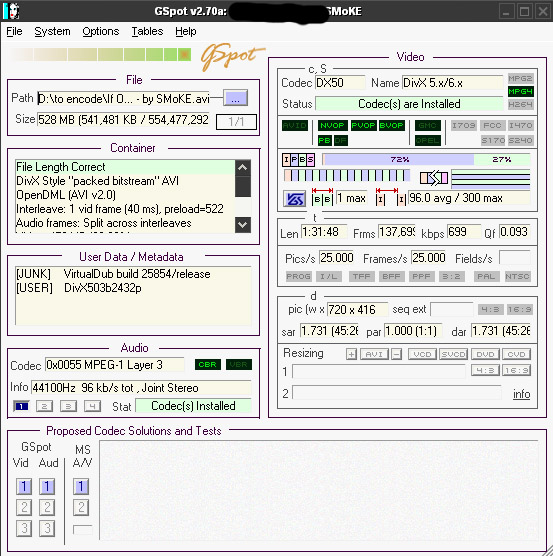Click the audio VBR indicator
Screen dimensions: 553x556
pos(239,365)
